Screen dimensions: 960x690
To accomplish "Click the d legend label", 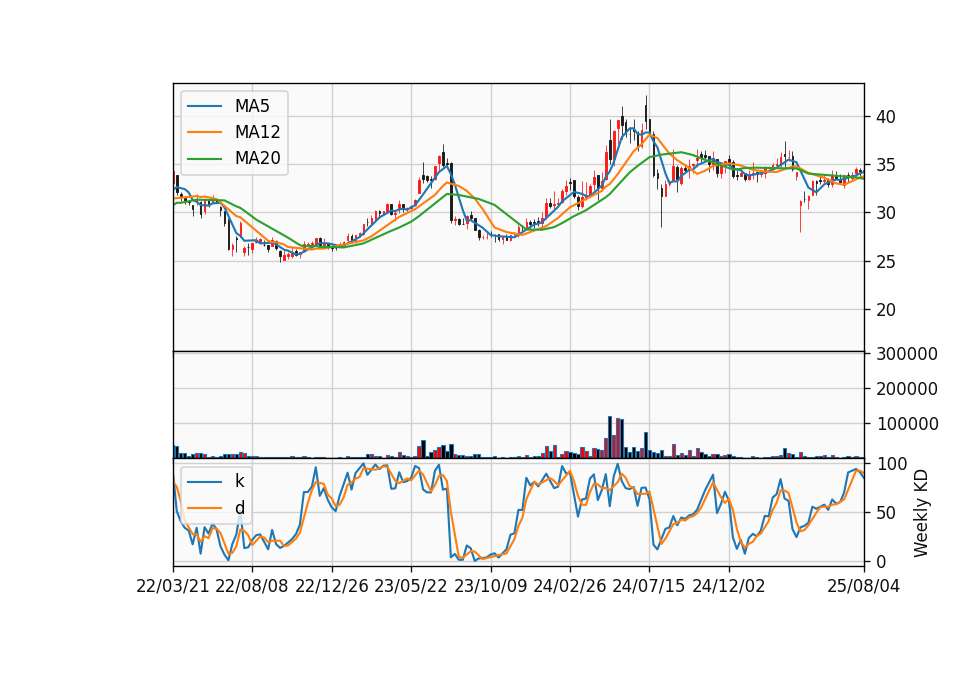I will (x=240, y=508).
